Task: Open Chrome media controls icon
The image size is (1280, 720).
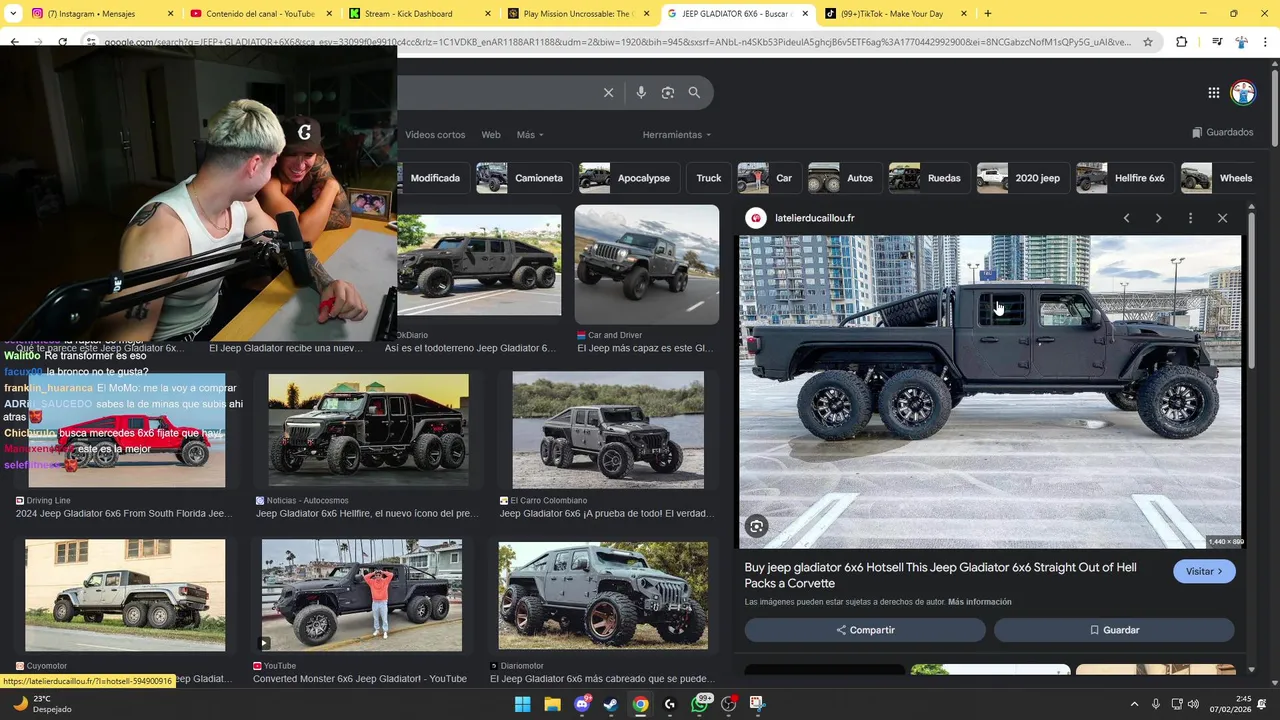Action: 1216,42
